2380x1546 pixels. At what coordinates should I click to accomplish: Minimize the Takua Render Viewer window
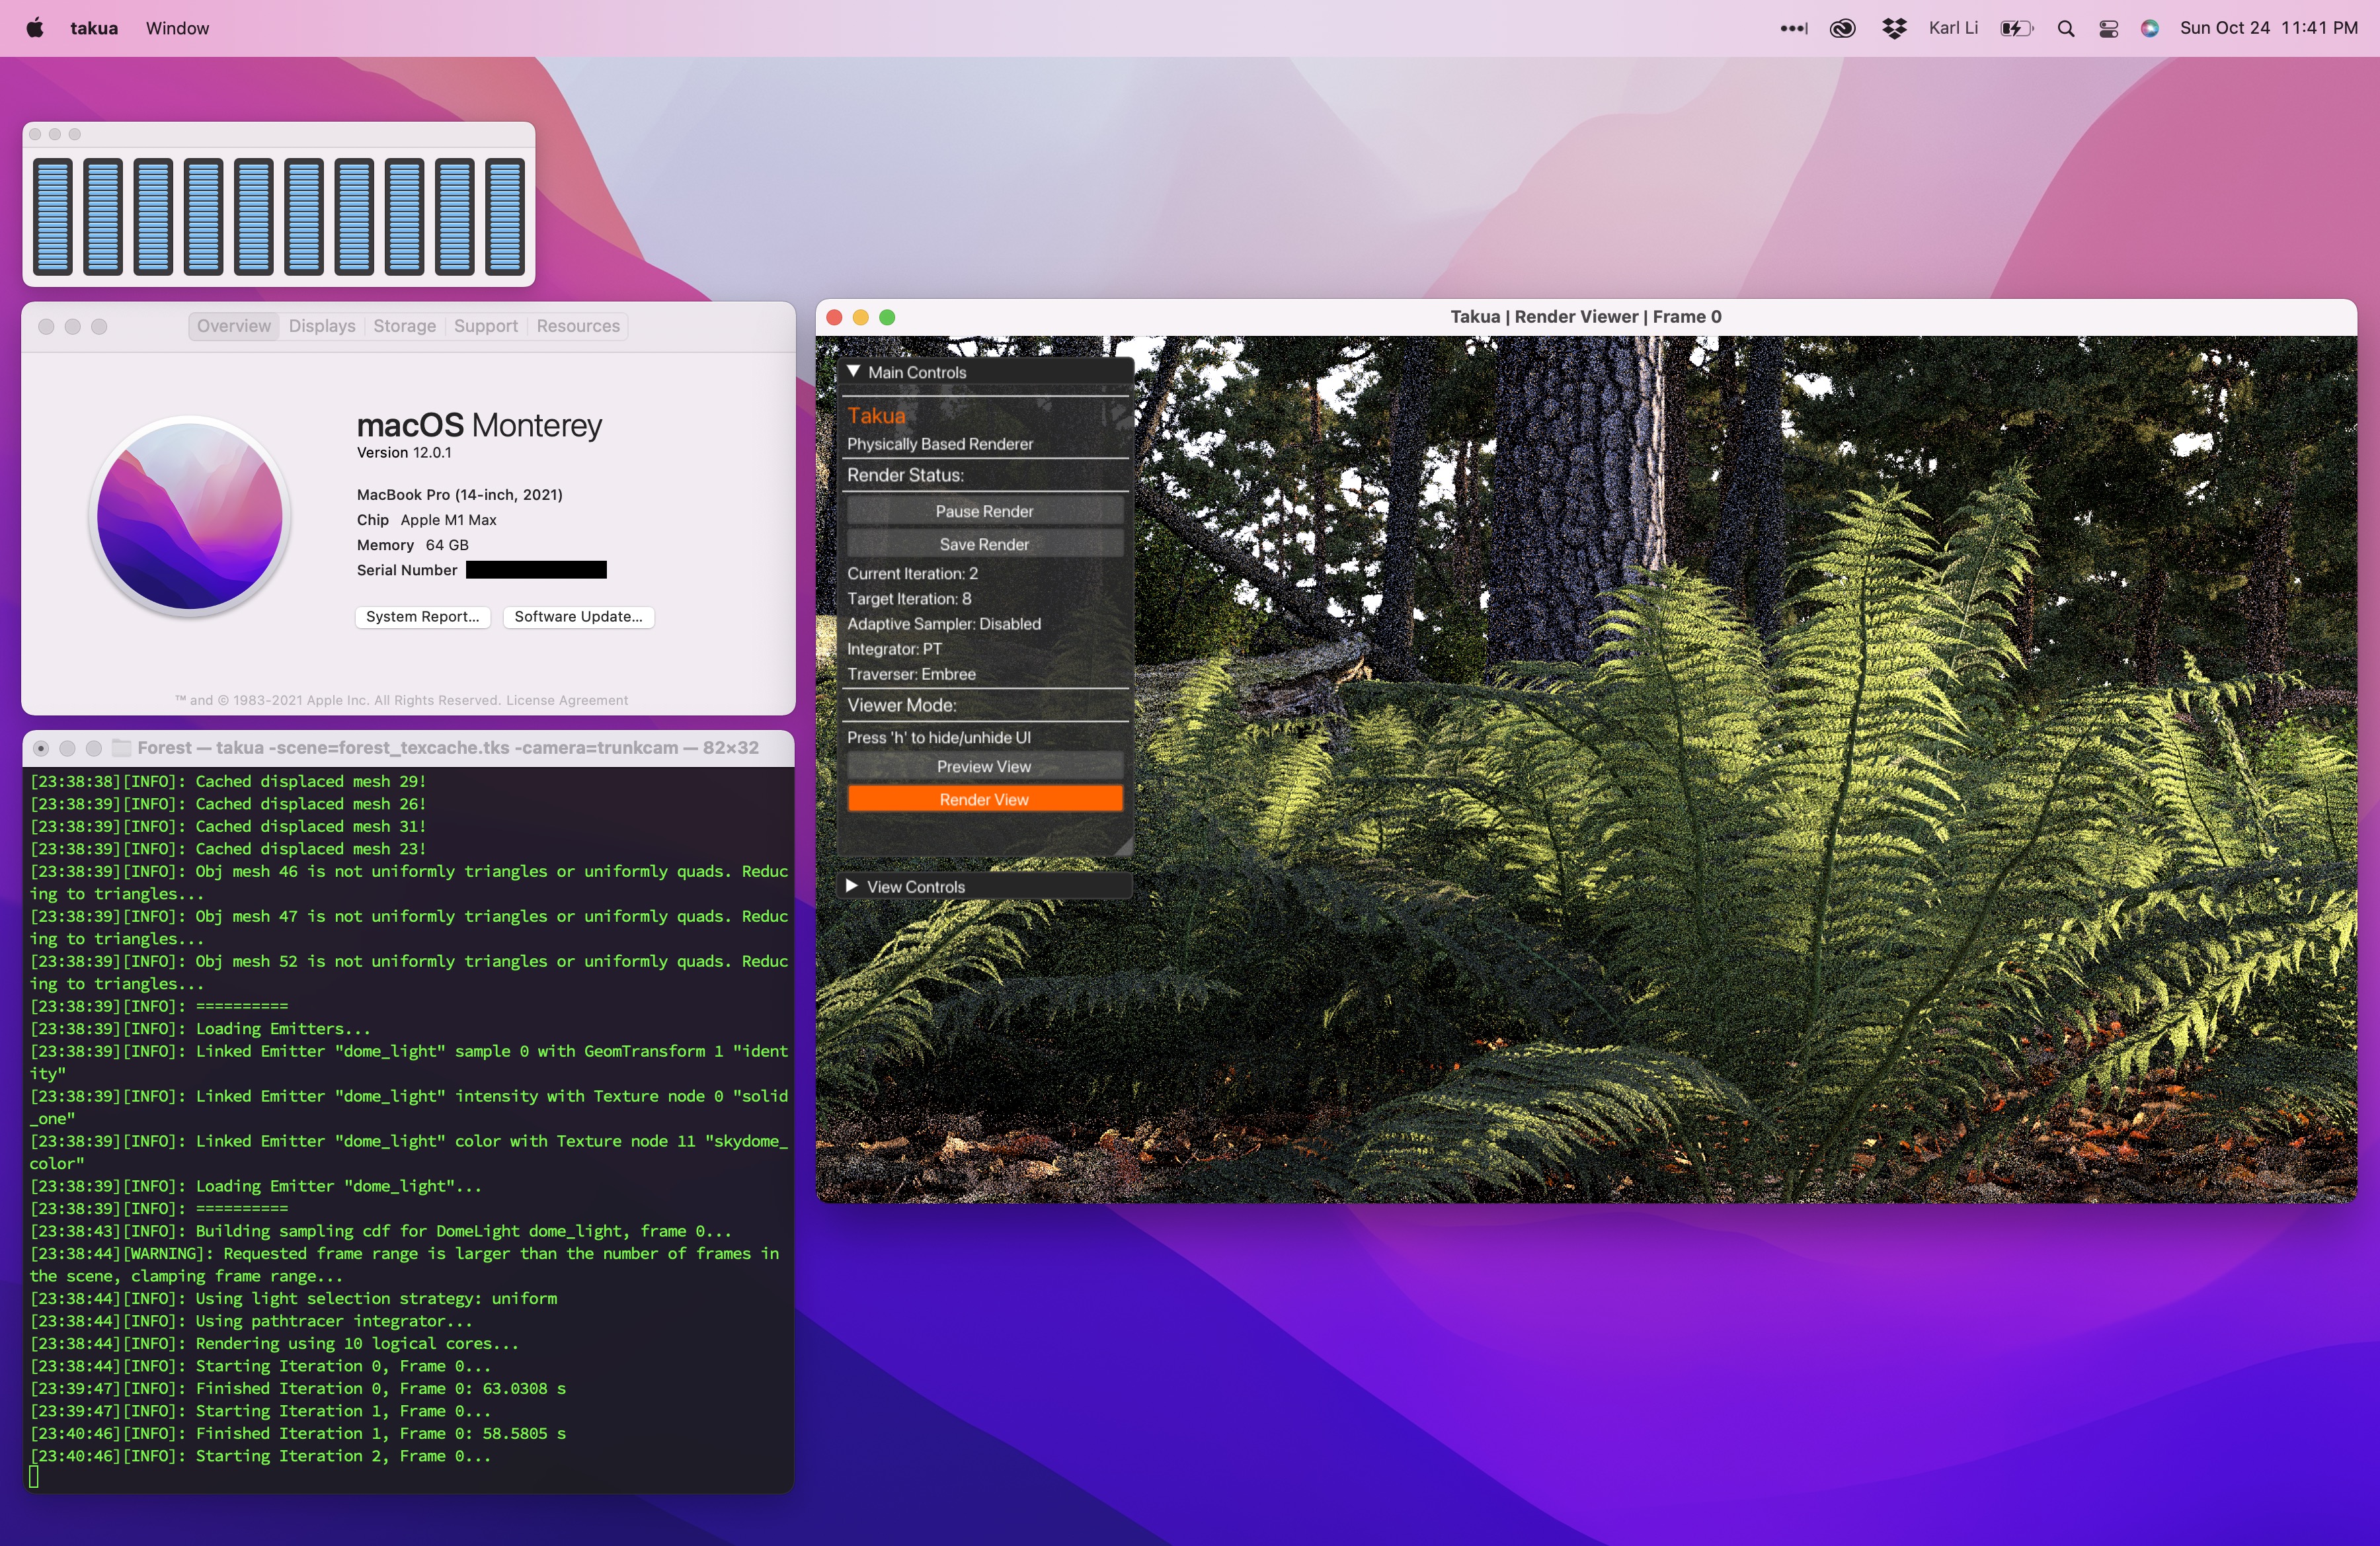pyautogui.click(x=860, y=317)
